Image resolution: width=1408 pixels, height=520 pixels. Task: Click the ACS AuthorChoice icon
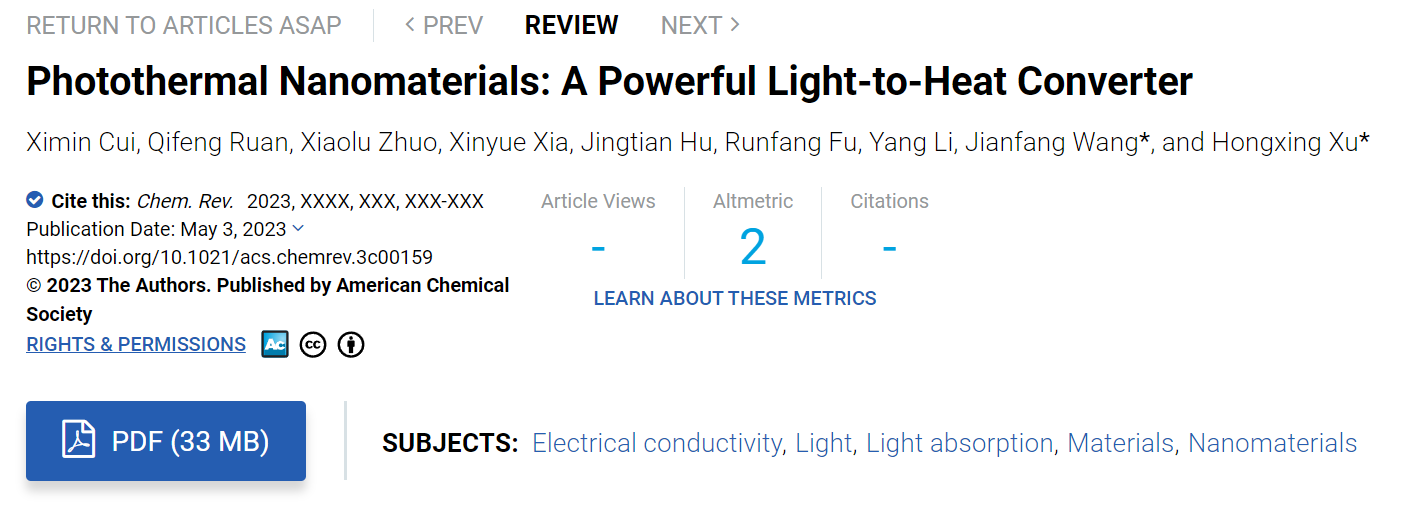pos(275,345)
